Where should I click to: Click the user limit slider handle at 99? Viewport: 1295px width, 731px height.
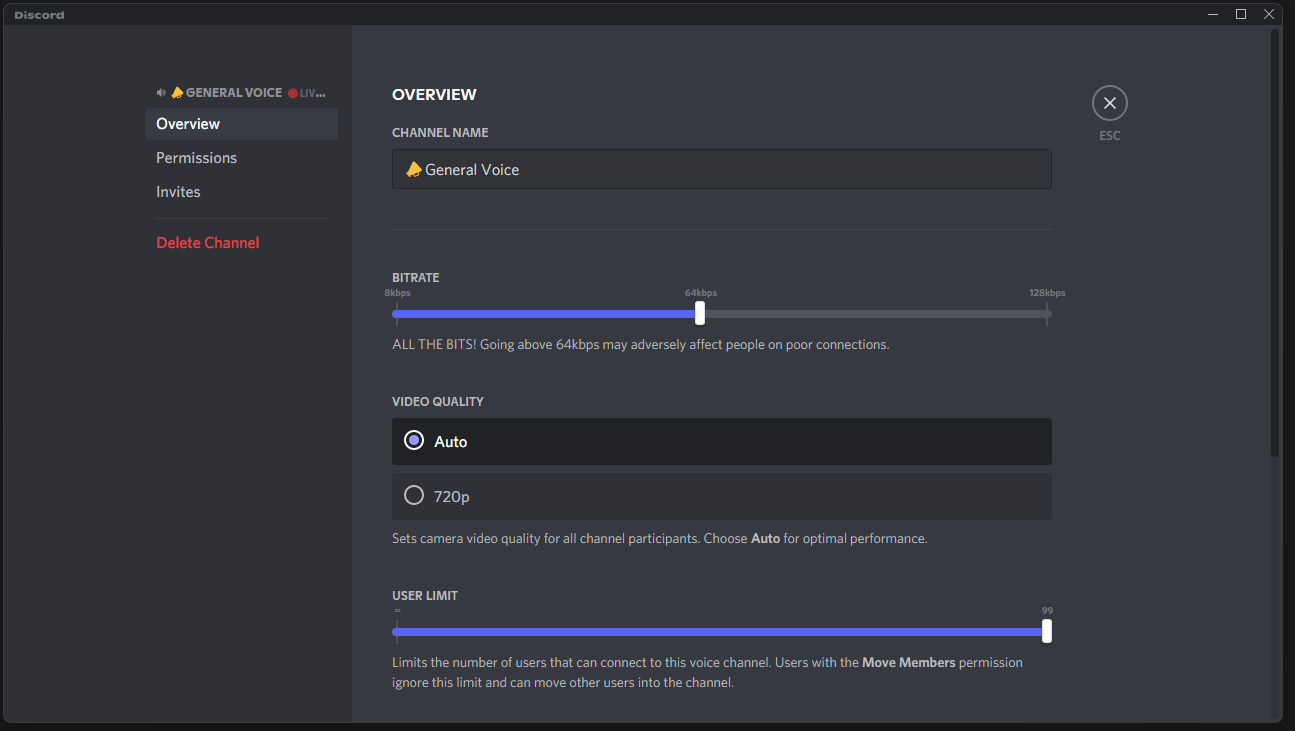(x=1046, y=631)
